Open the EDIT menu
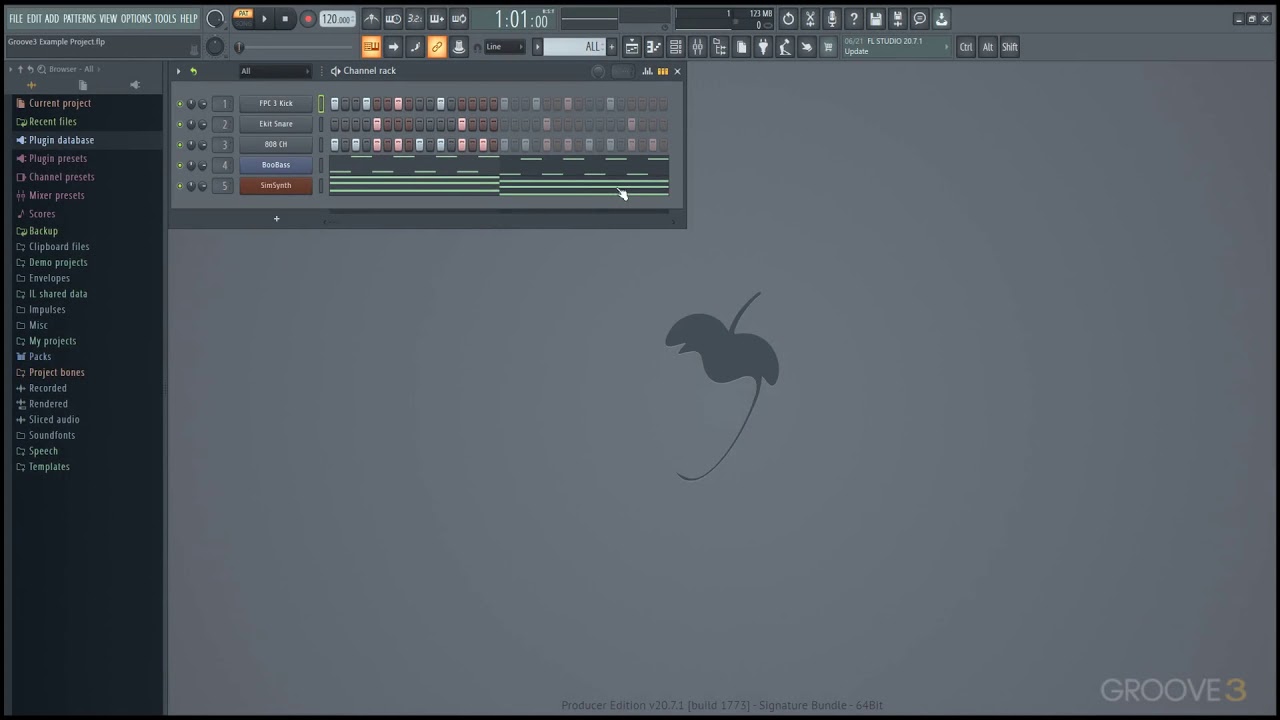1280x720 pixels. pyautogui.click(x=34, y=19)
